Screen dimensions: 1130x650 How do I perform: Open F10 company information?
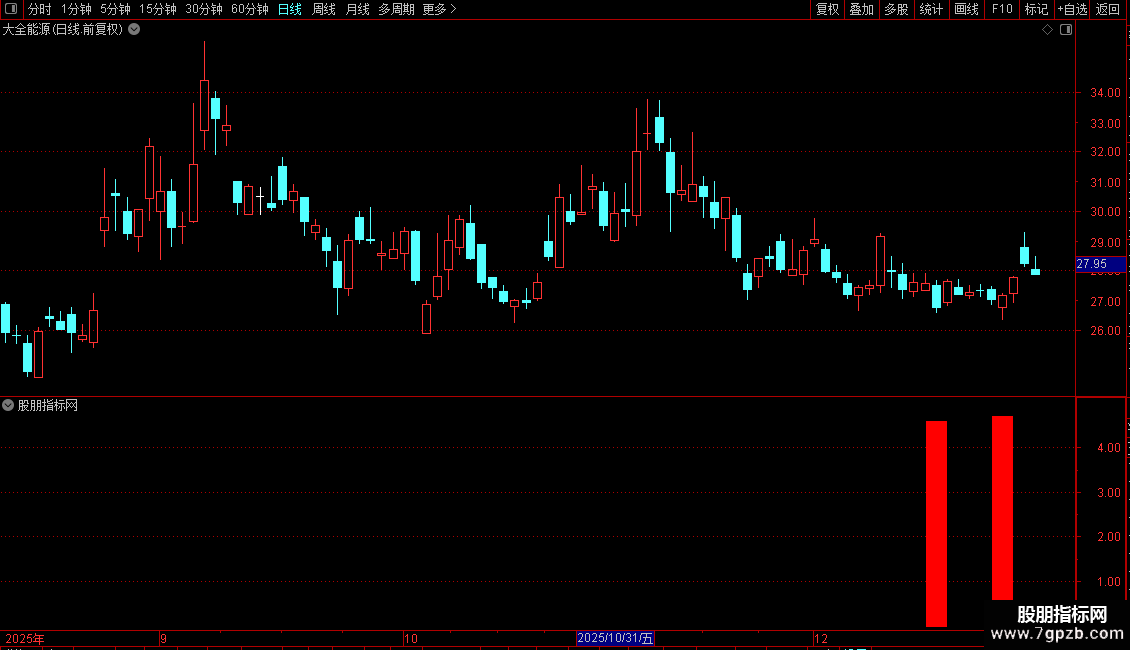pyautogui.click(x=1002, y=9)
